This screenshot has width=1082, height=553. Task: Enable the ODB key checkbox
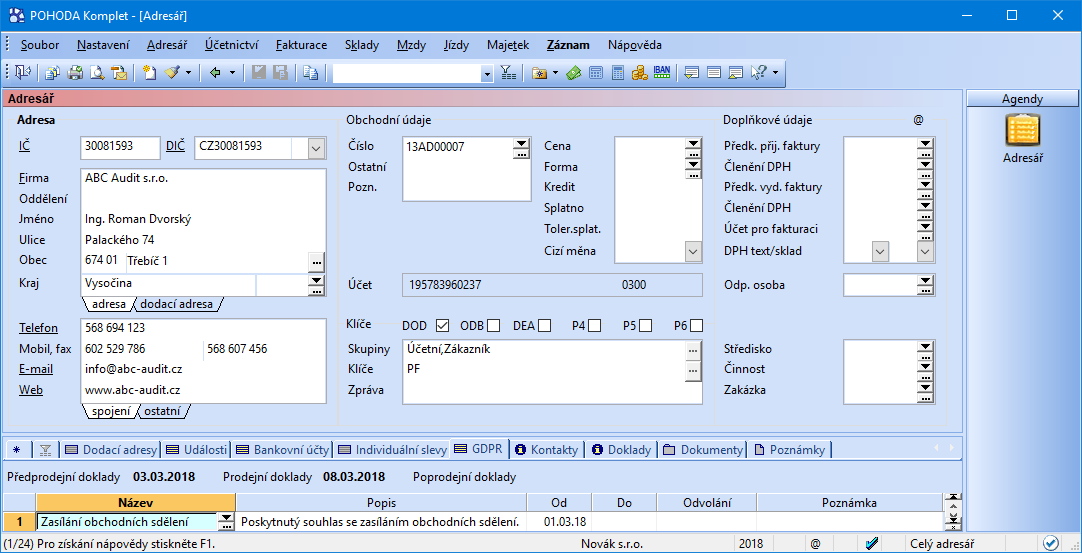[x=494, y=325]
